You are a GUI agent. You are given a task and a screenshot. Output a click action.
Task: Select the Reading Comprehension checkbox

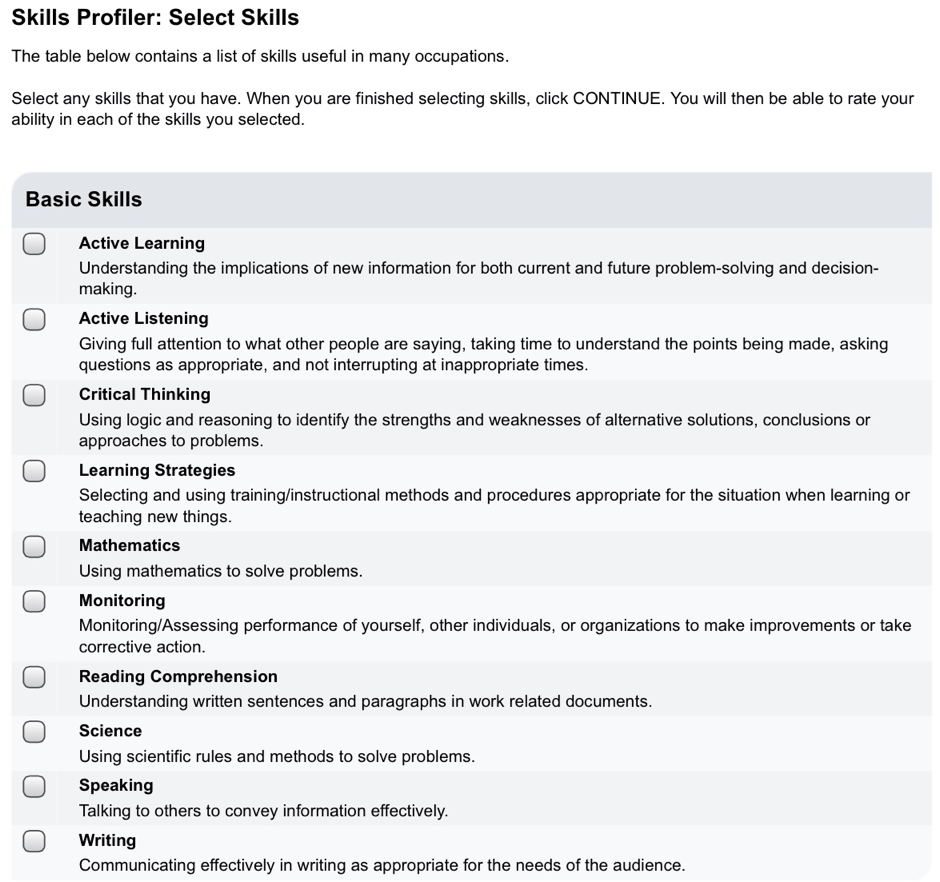34,678
